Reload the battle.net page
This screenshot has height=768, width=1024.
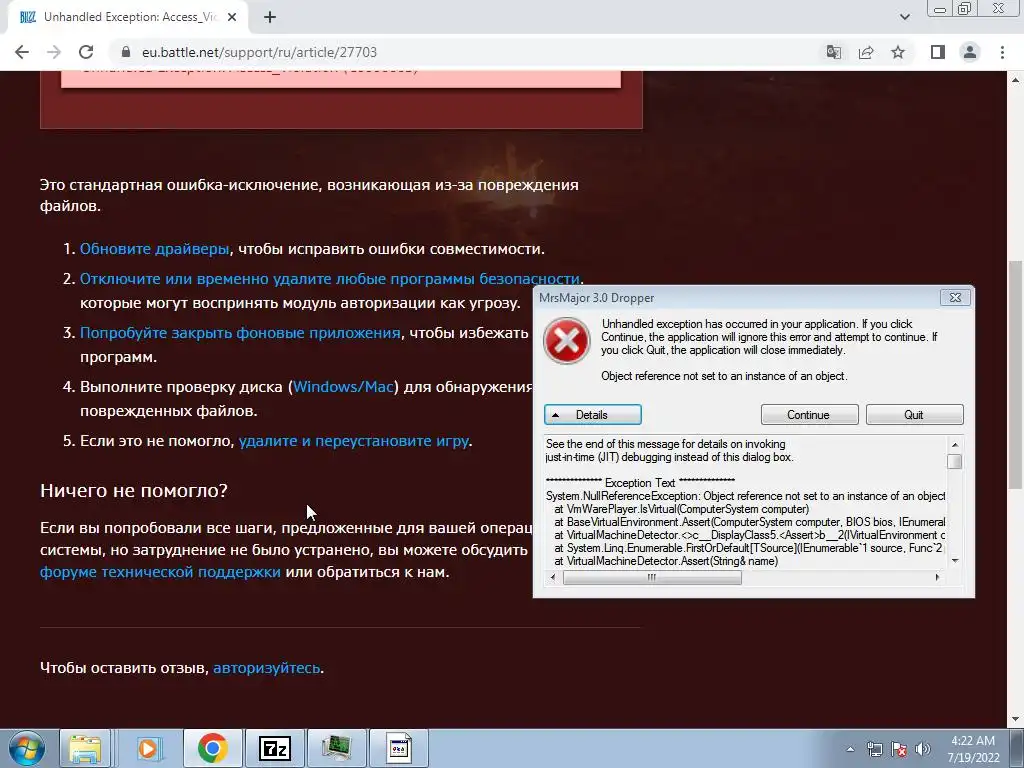86,52
